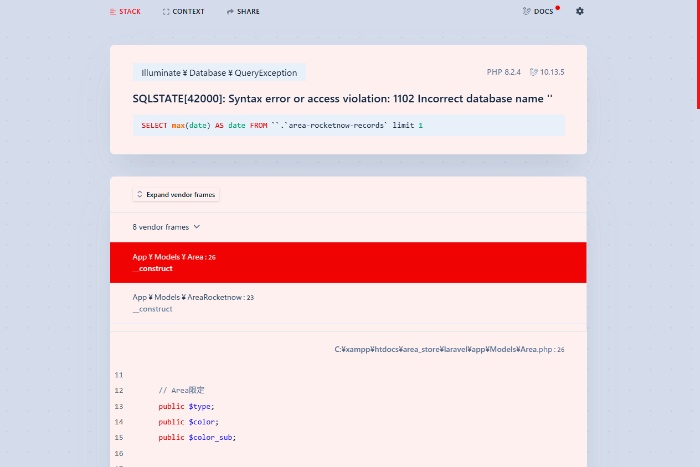
Task: Click code line 14 public $color
Action: 188,422
